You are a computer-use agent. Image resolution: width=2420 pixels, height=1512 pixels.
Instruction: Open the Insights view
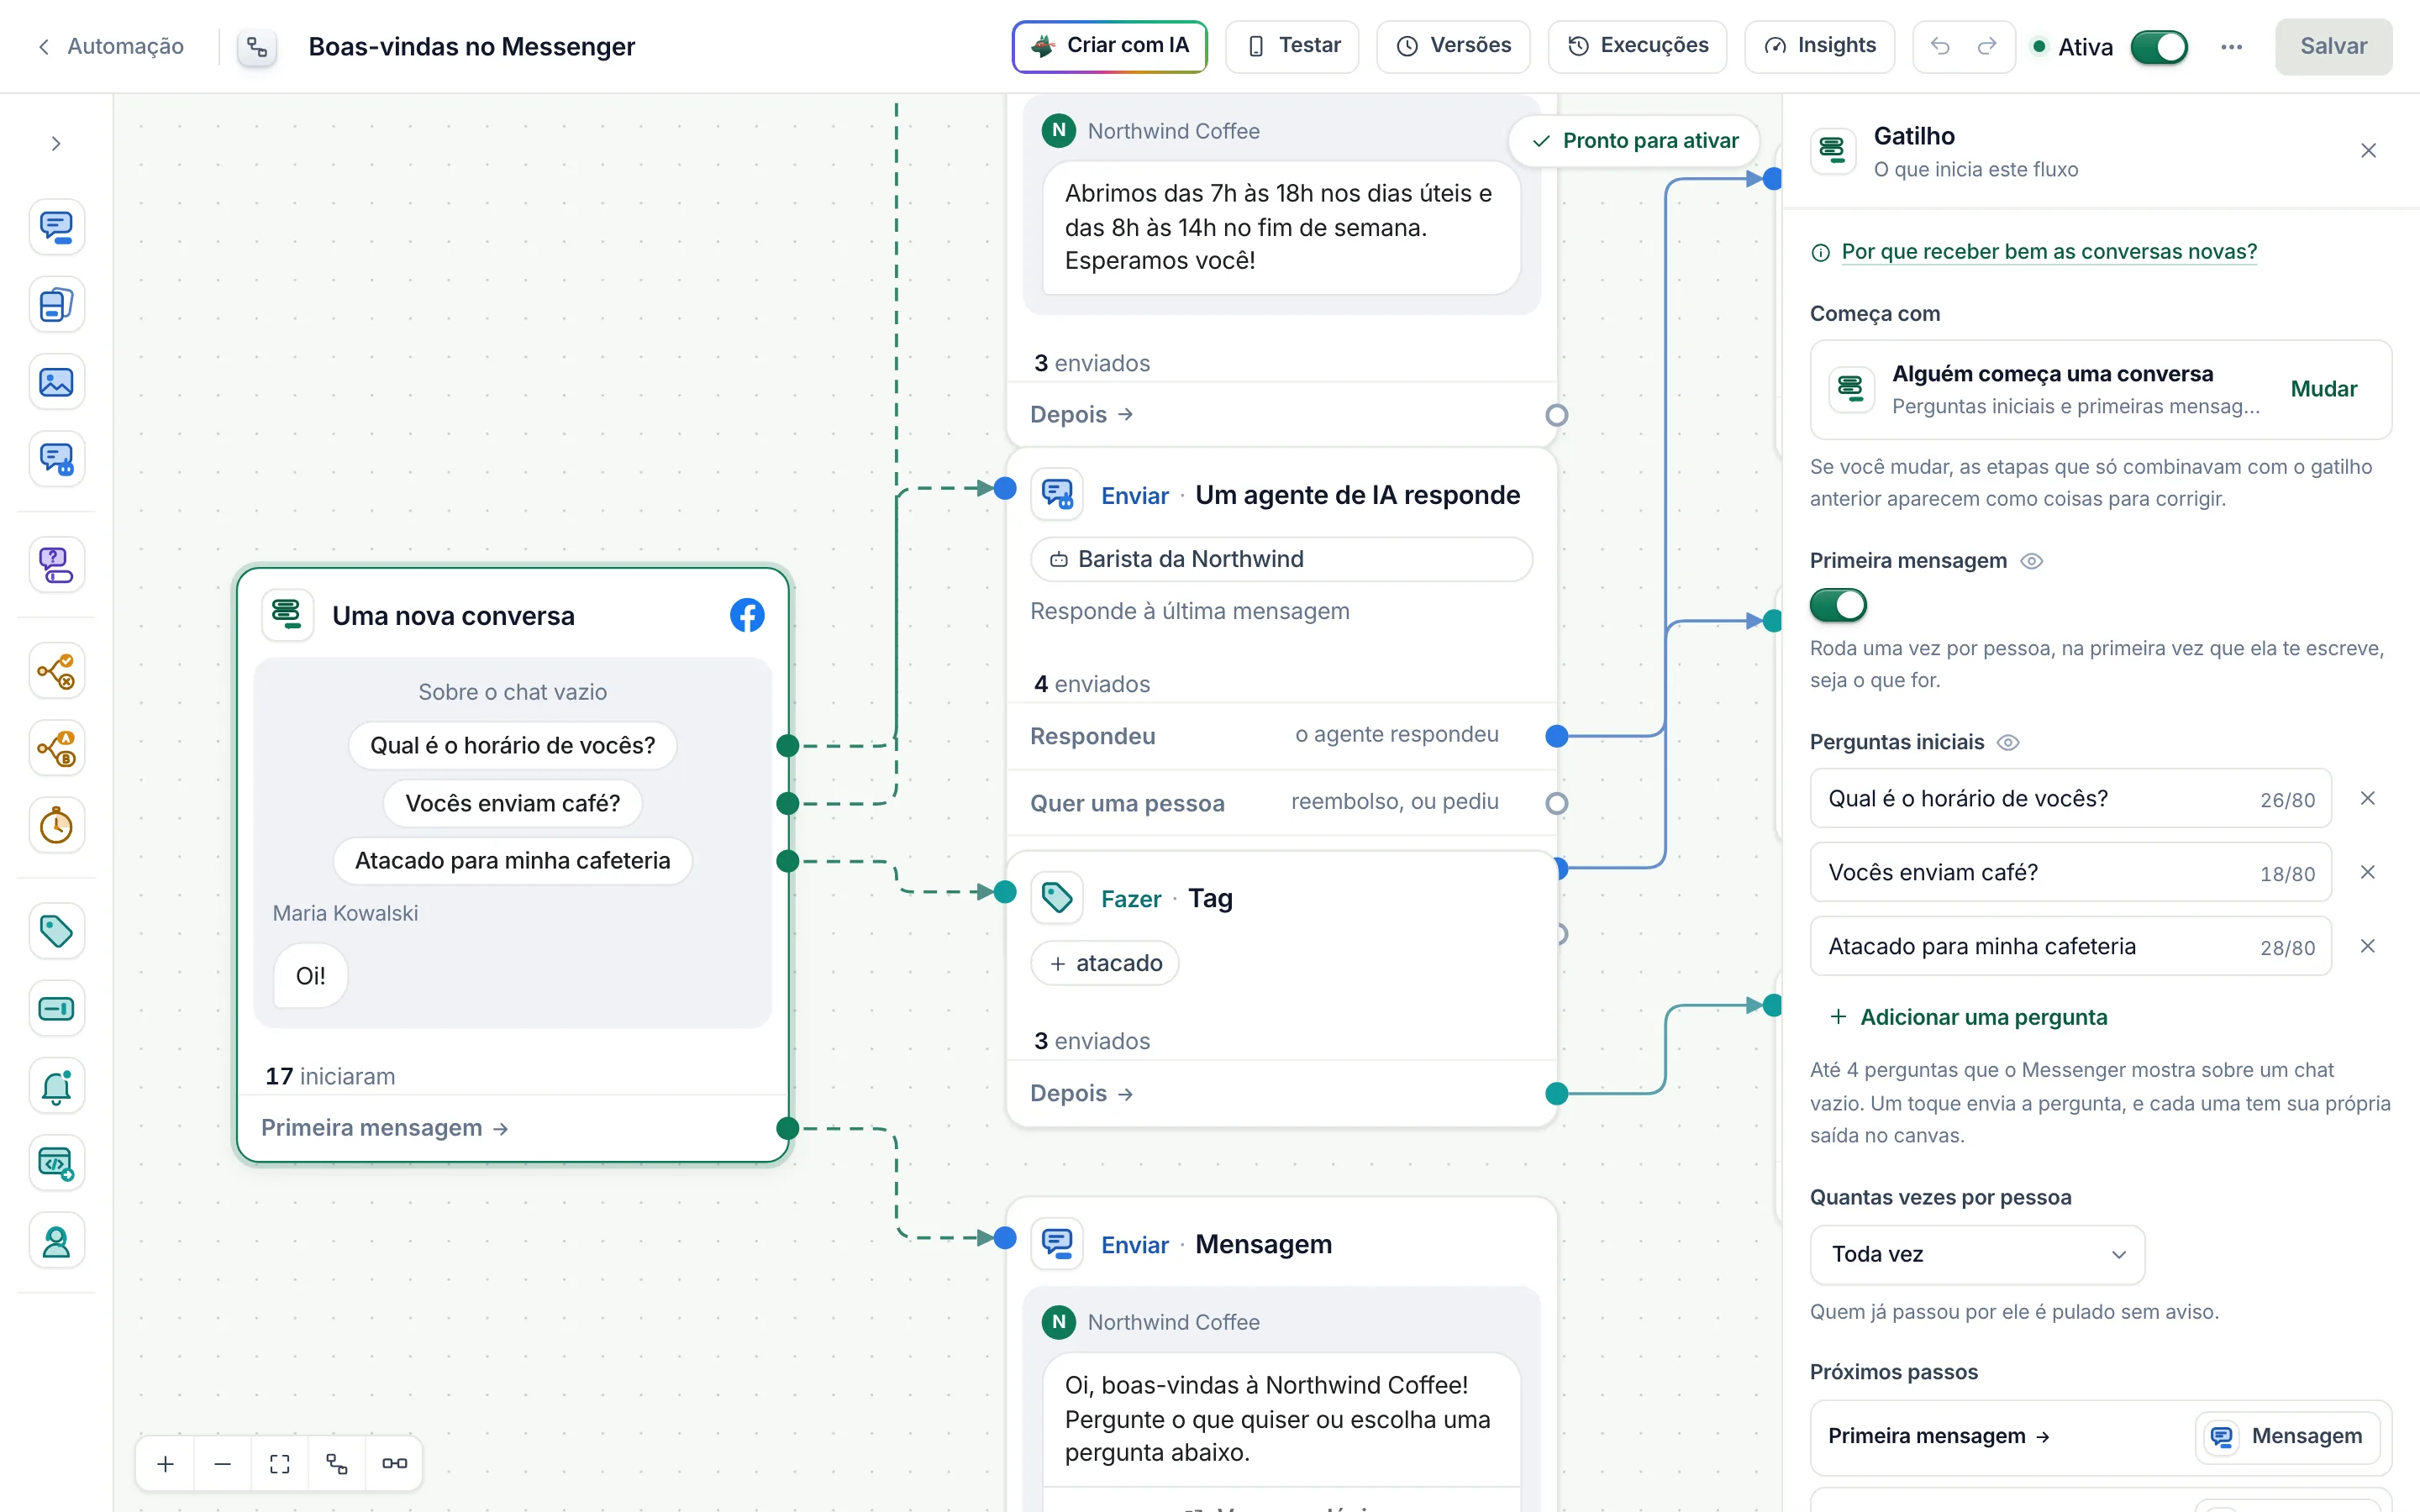pyautogui.click(x=1819, y=46)
